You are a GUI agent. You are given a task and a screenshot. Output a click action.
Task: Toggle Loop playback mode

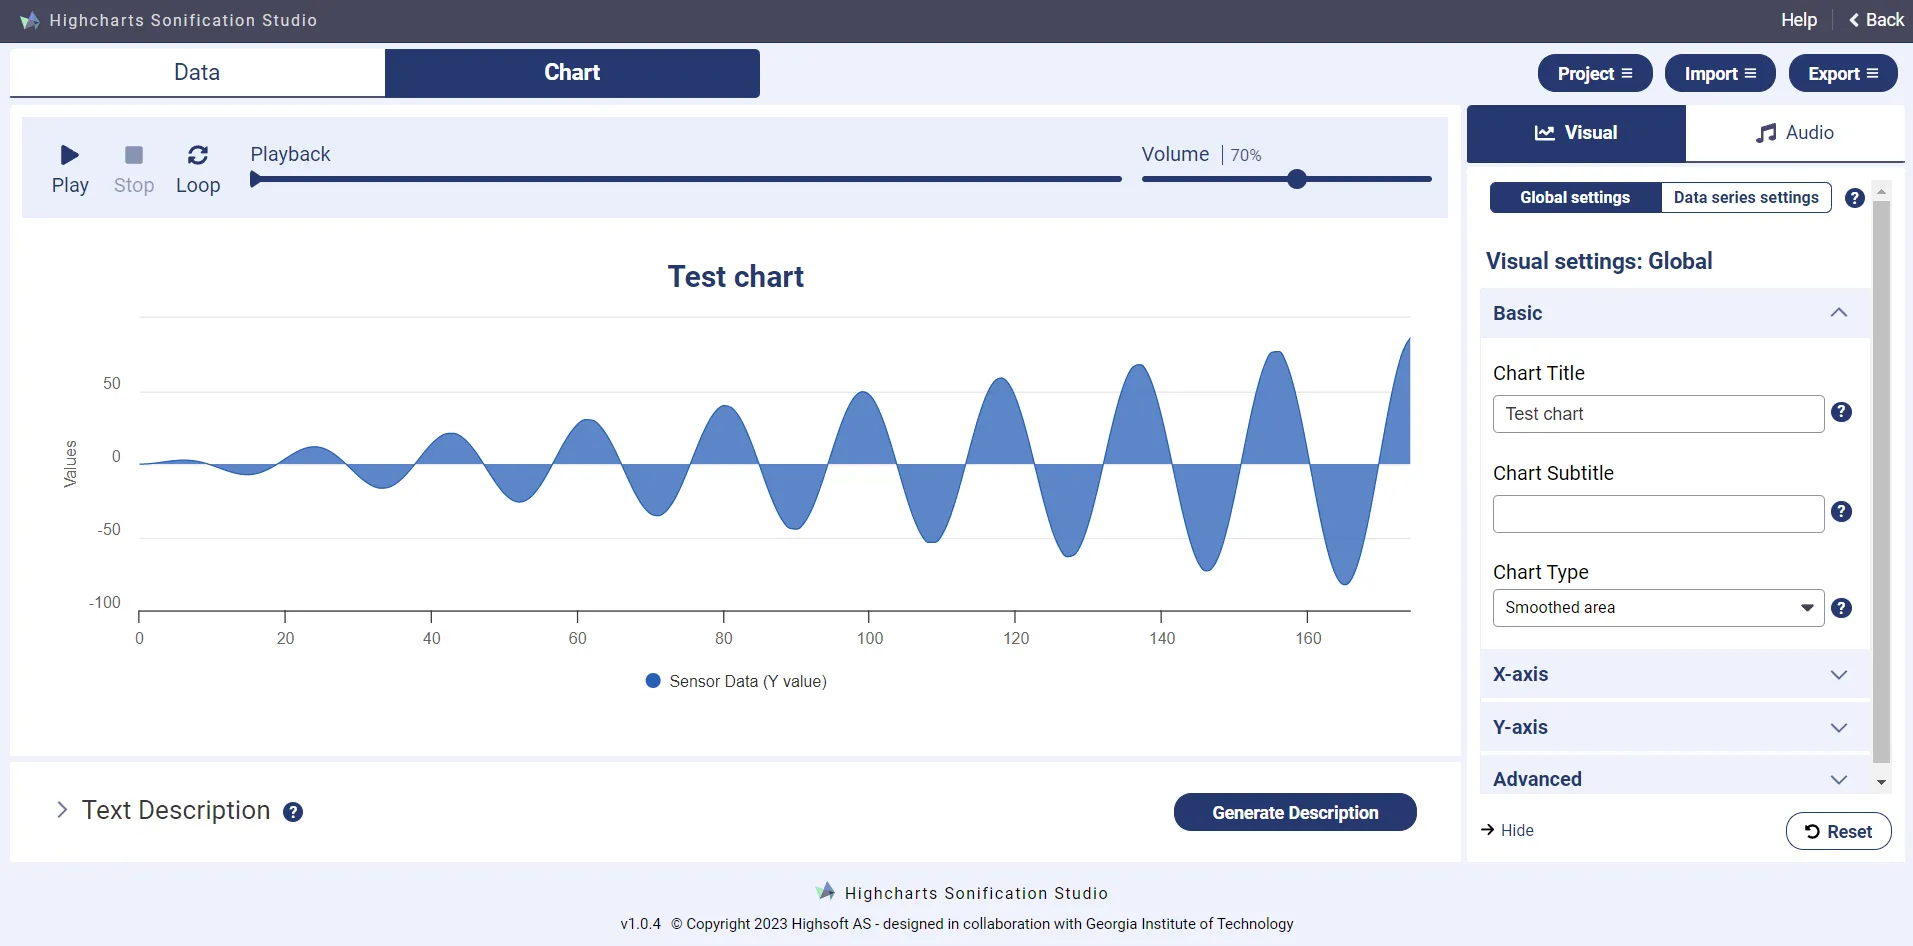click(x=198, y=169)
